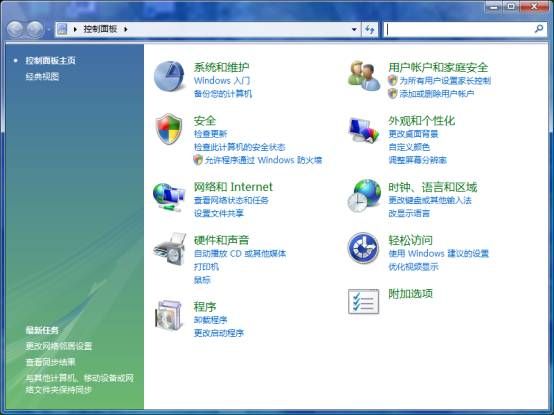Click the 附加选项 checklist icon
The image size is (554, 415).
pyautogui.click(x=364, y=301)
